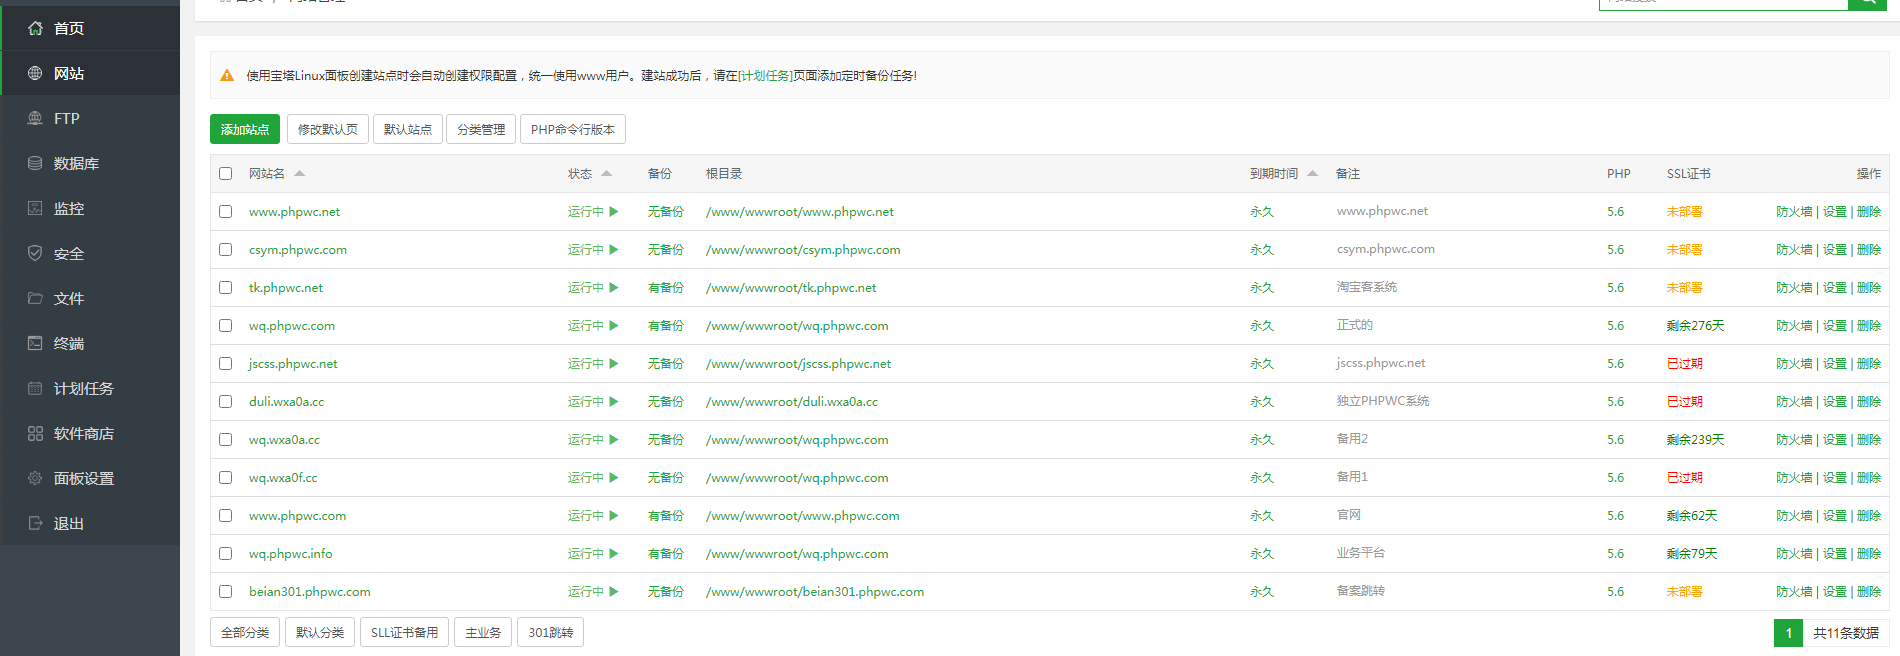The width and height of the screenshot is (1900, 656).
Task: Click the green 添加站点 button
Action: [245, 130]
